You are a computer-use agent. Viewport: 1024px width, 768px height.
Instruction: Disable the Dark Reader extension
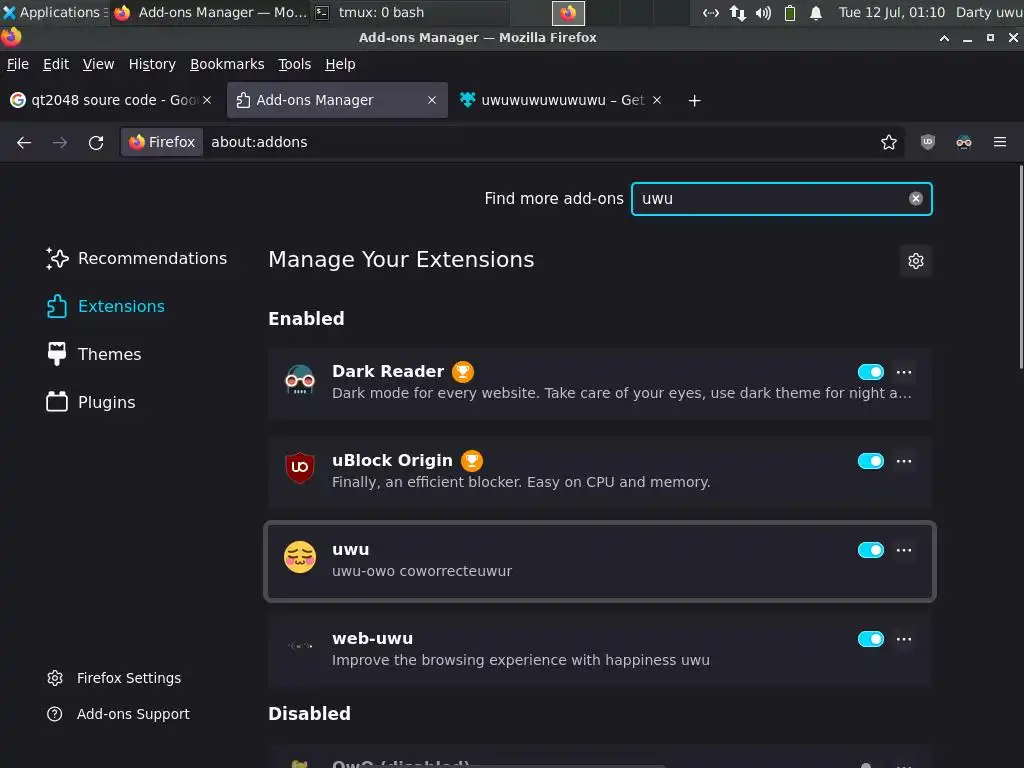871,372
